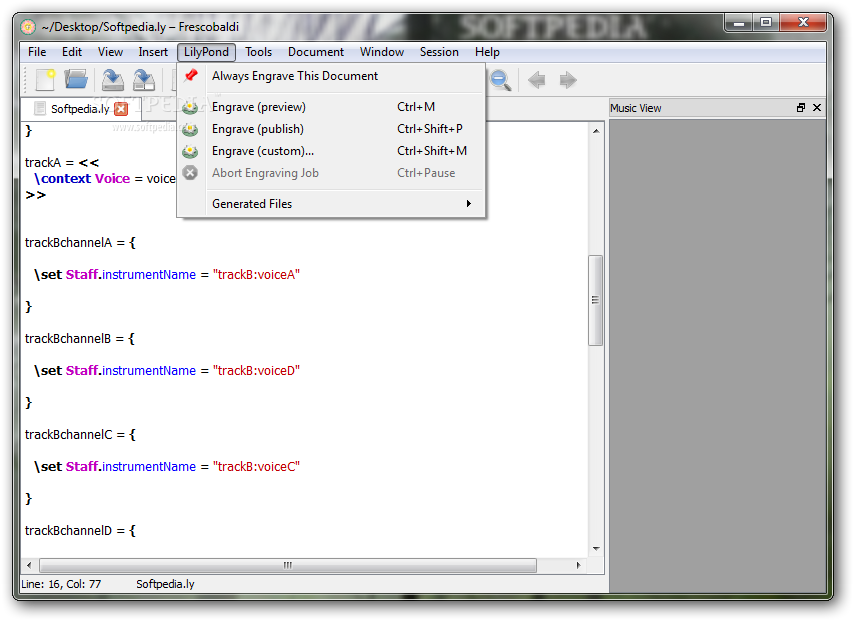Click the \context Voice keyword line
Image resolution: width=854 pixels, height=621 pixels.
[105, 179]
